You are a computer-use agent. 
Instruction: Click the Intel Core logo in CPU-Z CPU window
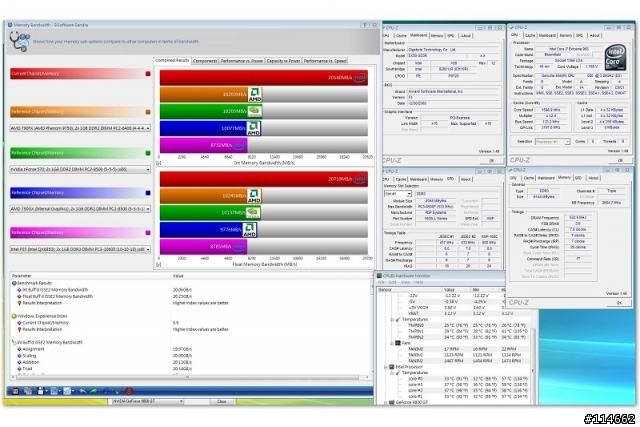(616, 58)
